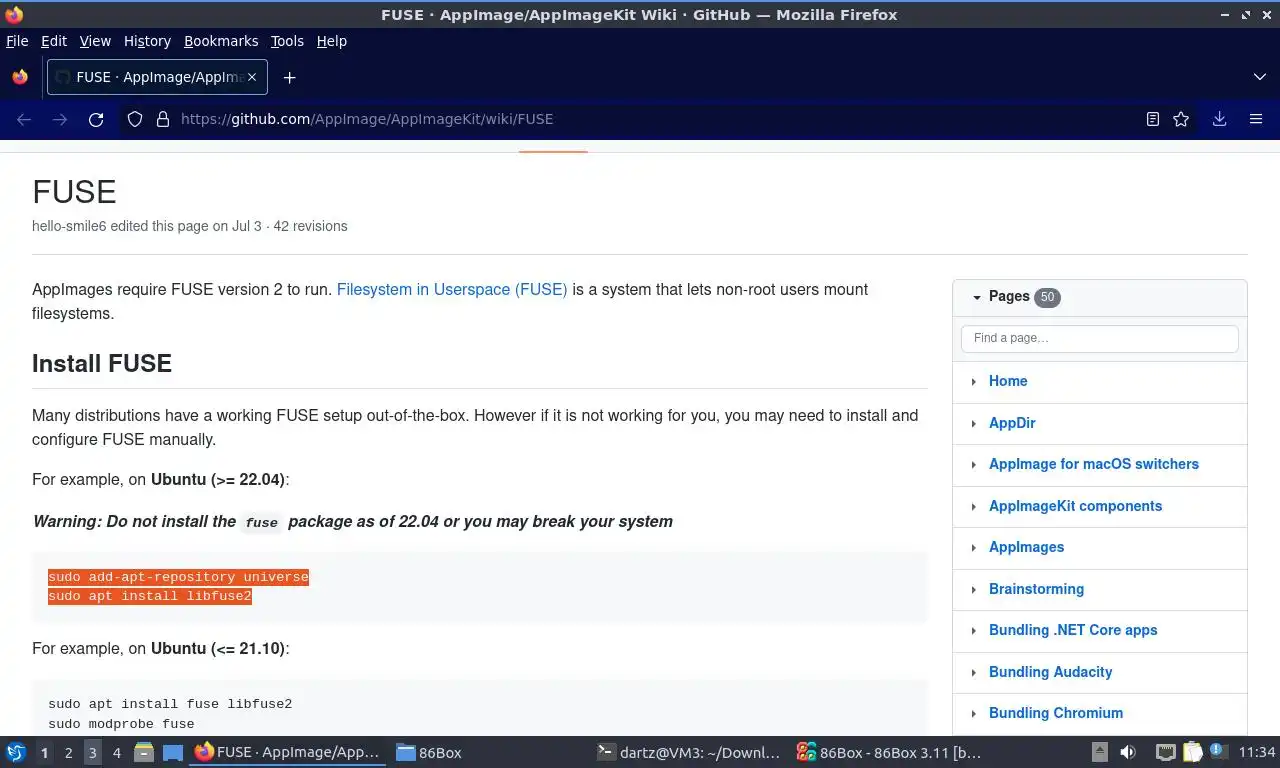The width and height of the screenshot is (1280, 768).
Task: Launch the file manager from taskbar
Action: coord(144,752)
